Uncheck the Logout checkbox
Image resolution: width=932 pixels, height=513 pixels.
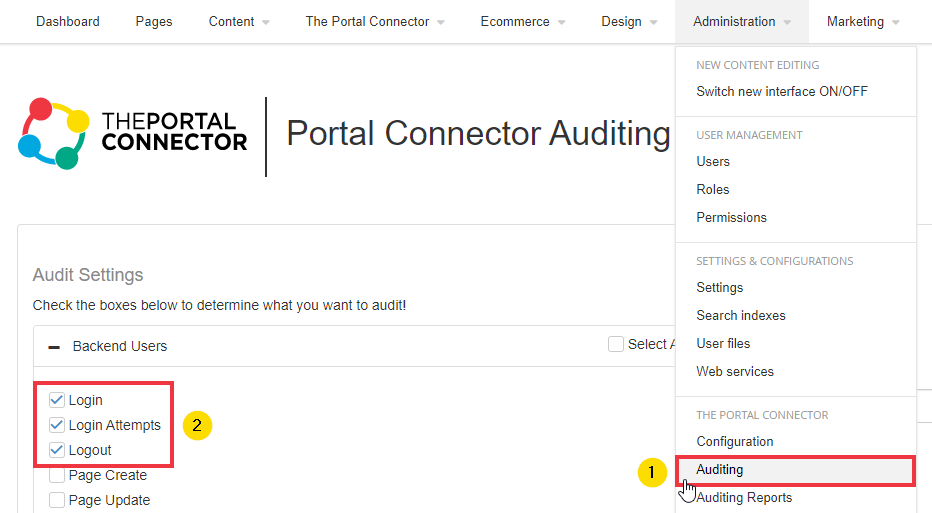(x=57, y=450)
